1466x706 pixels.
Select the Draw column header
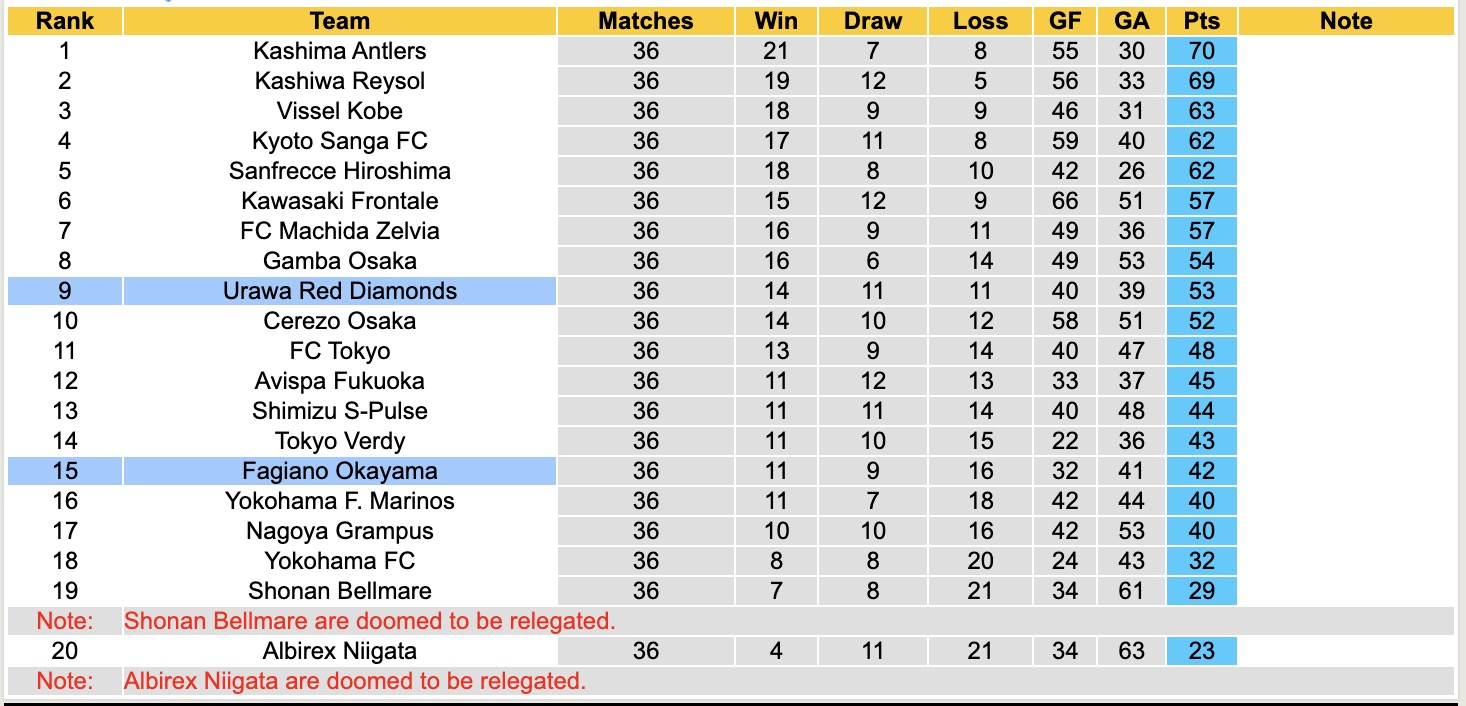(873, 21)
